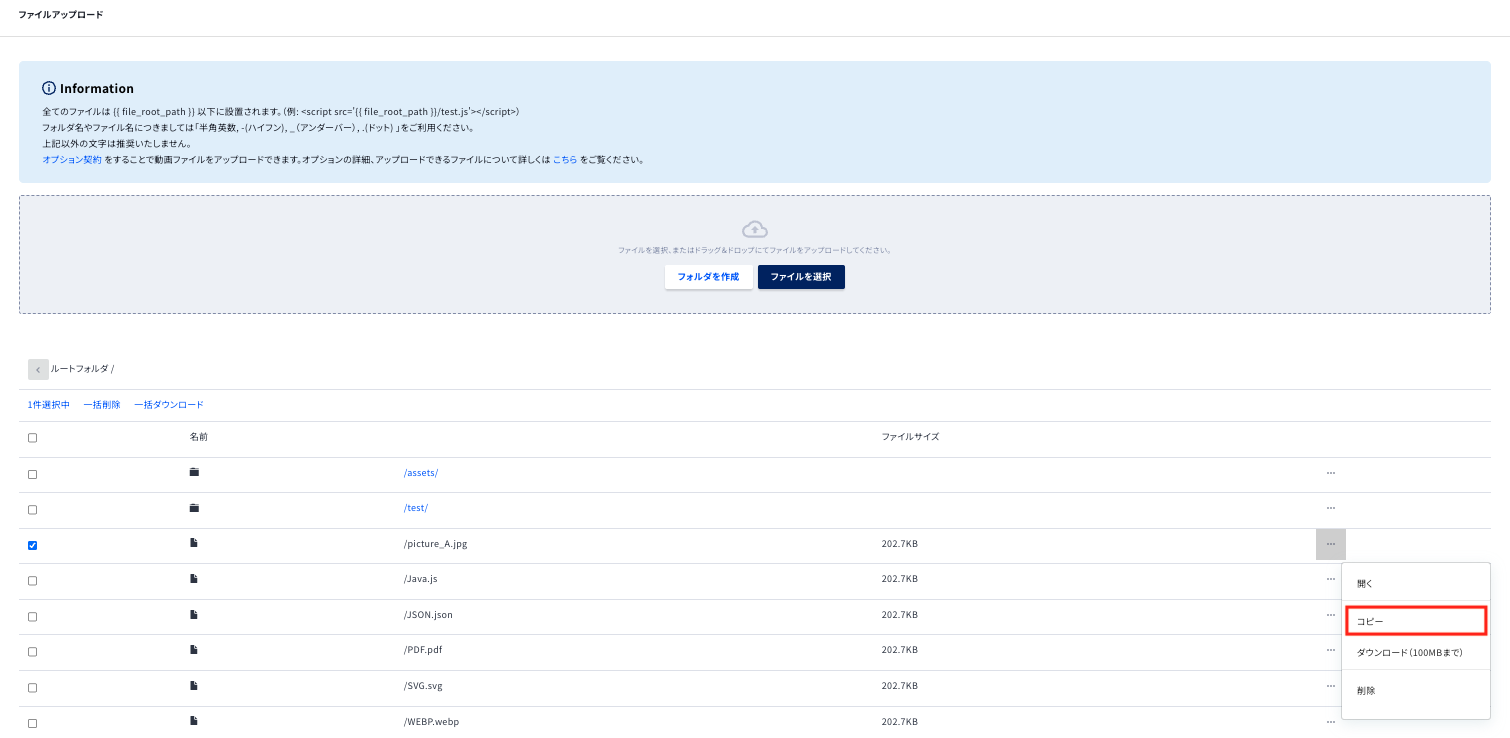Open the more-options menu for JSON.json
This screenshot has width=1510, height=738.
(x=1331, y=615)
